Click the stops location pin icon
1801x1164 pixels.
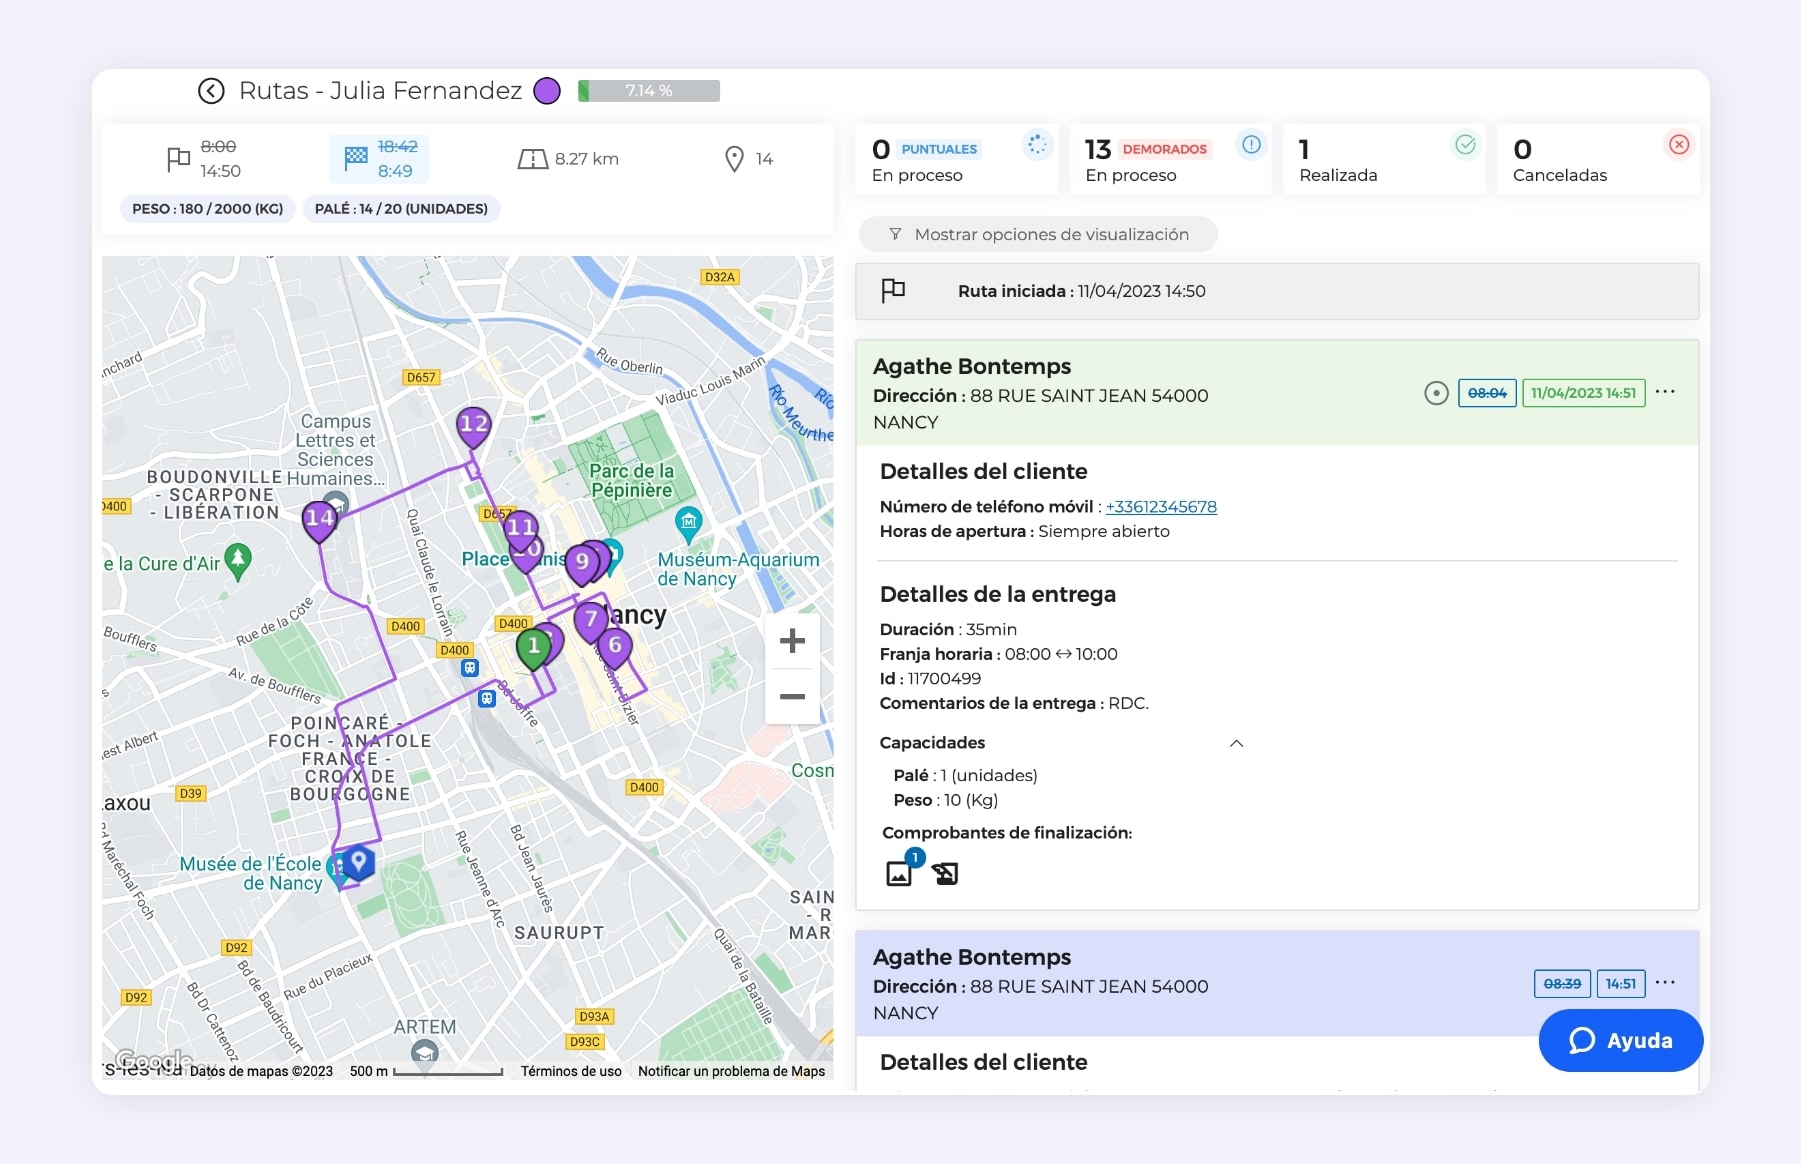(x=734, y=158)
